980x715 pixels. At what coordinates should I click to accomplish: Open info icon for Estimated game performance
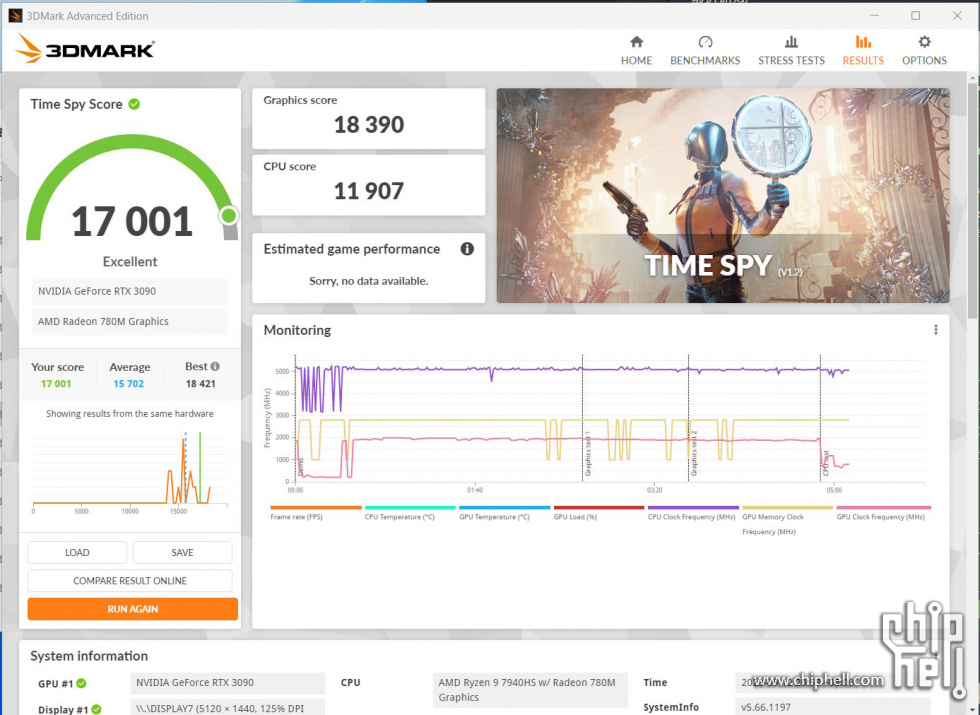[467, 249]
